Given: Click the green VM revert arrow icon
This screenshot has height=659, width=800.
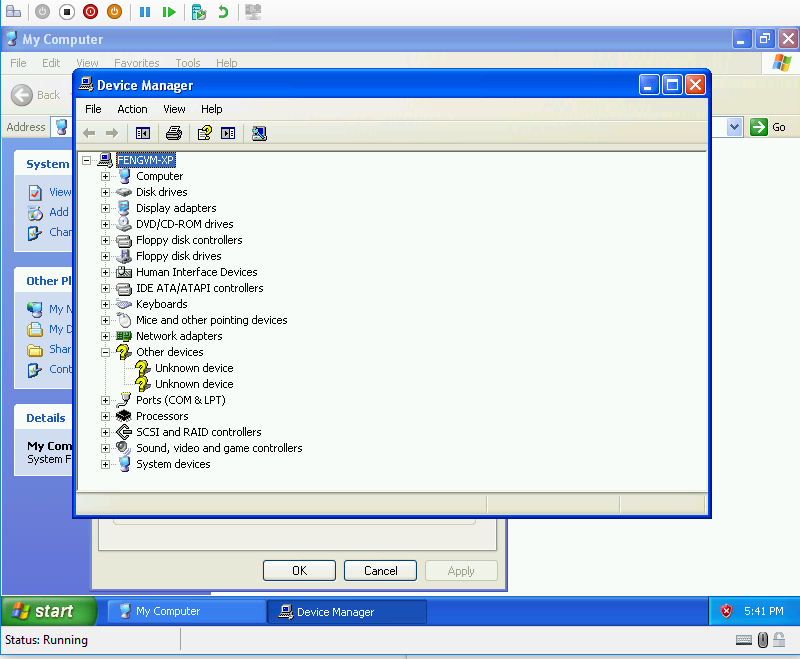Looking at the screenshot, I should tap(223, 12).
